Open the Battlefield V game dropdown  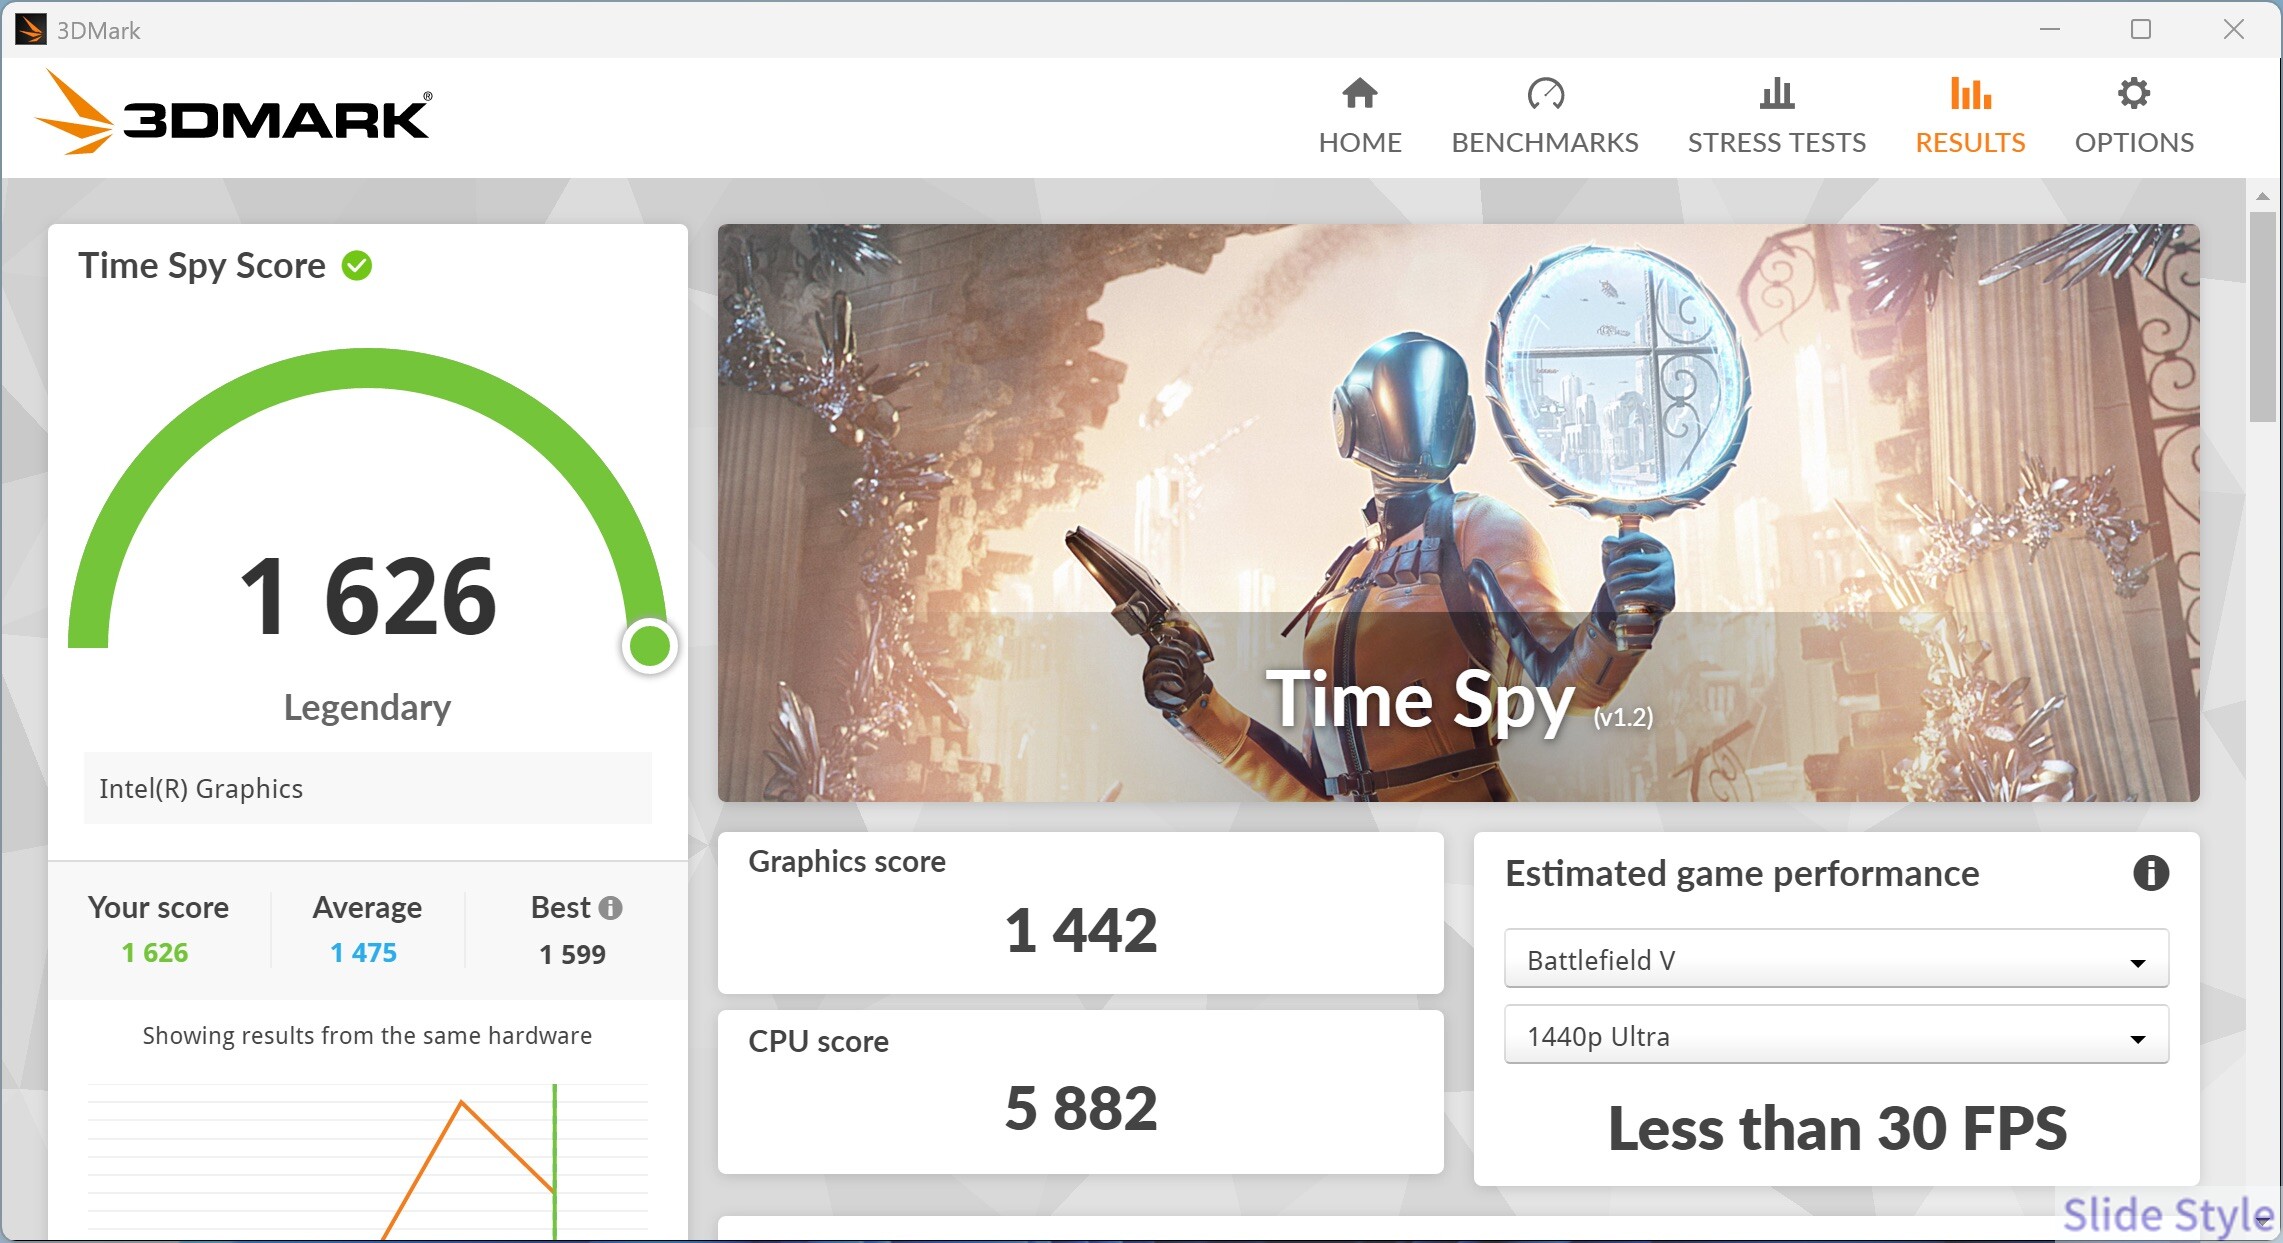(1836, 959)
